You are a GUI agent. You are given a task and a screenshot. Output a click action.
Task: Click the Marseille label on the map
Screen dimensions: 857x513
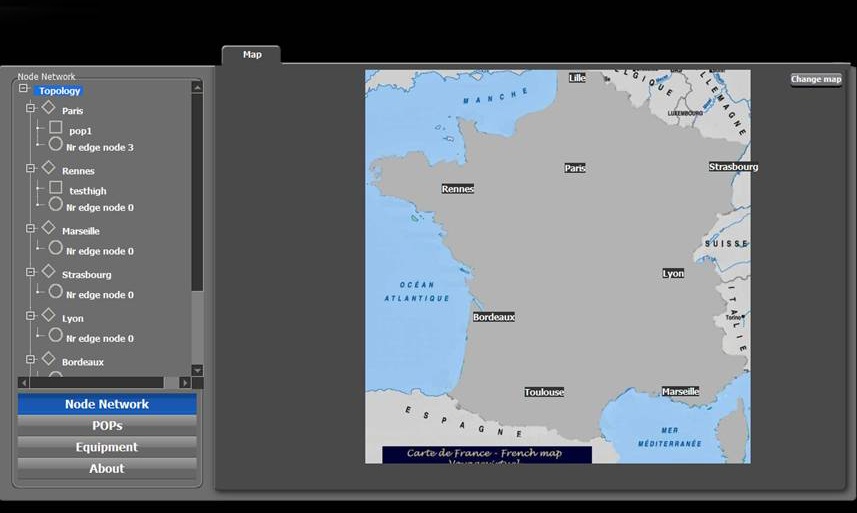point(680,392)
